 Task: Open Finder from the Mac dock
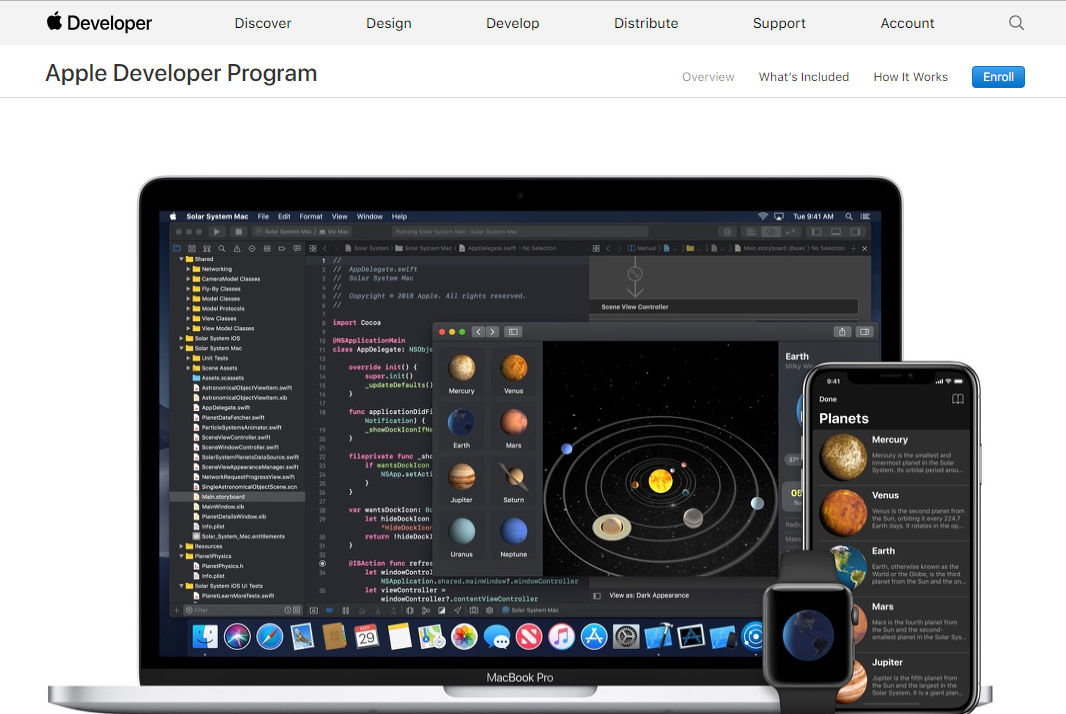[205, 636]
